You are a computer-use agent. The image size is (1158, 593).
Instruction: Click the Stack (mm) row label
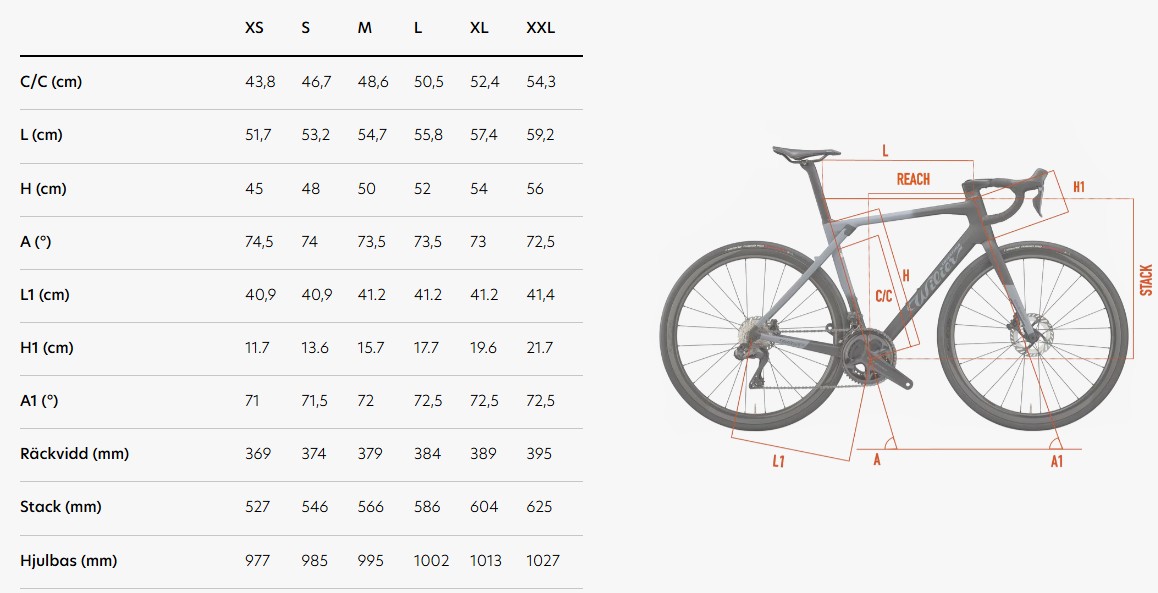click(x=61, y=507)
